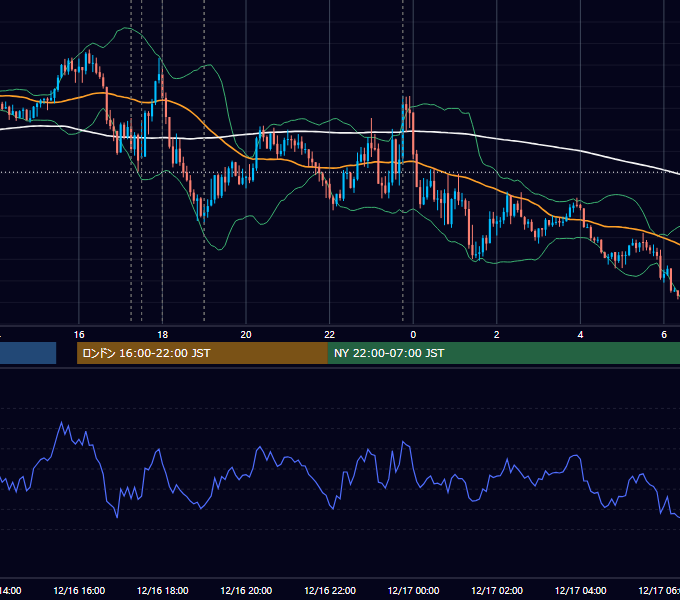The height and width of the screenshot is (600, 680).
Task: Click the 12/16 18:00 date label
Action: pos(163,591)
